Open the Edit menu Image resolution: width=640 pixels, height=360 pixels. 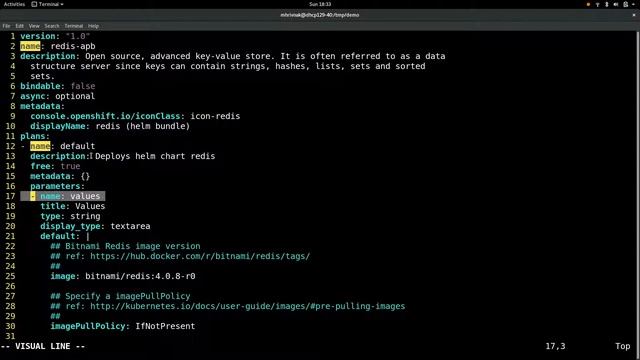point(19,26)
